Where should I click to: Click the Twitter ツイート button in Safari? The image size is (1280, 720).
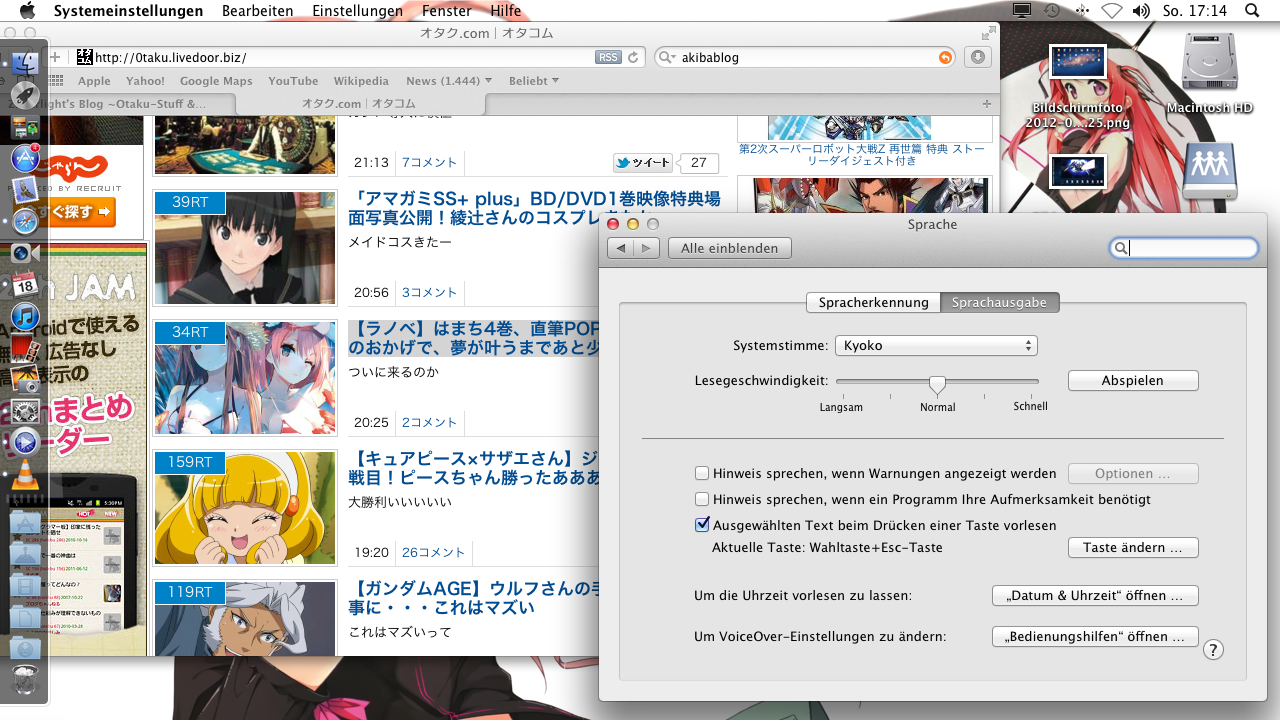point(643,163)
